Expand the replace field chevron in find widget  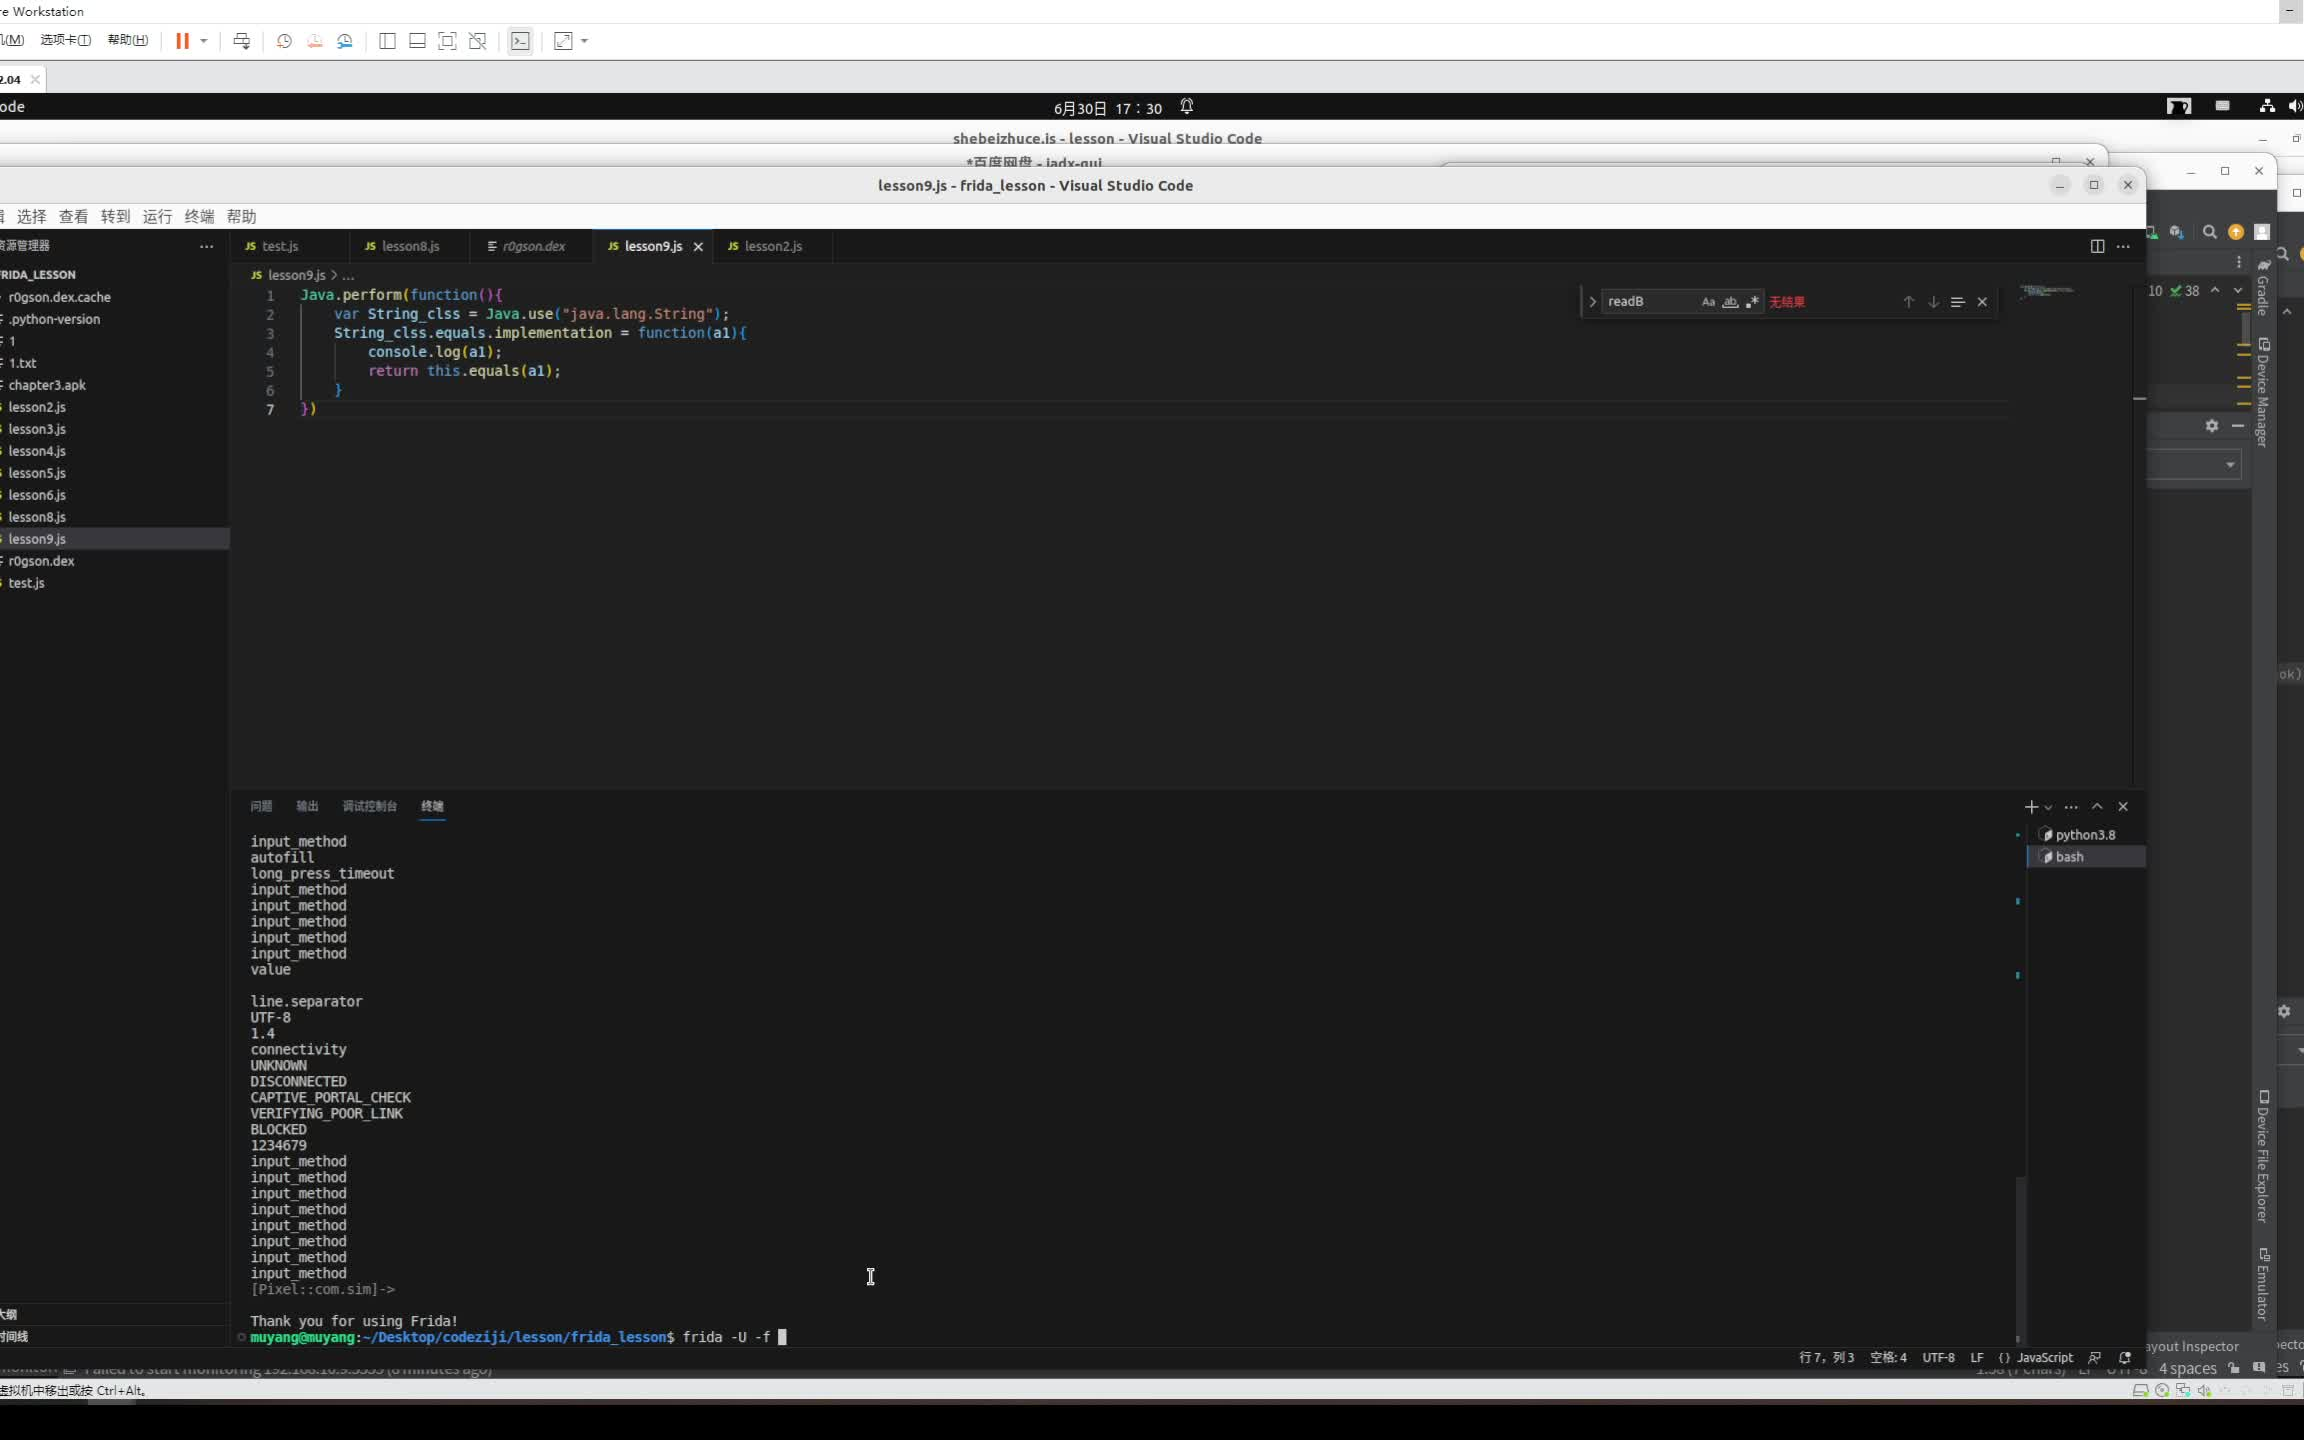[1592, 302]
